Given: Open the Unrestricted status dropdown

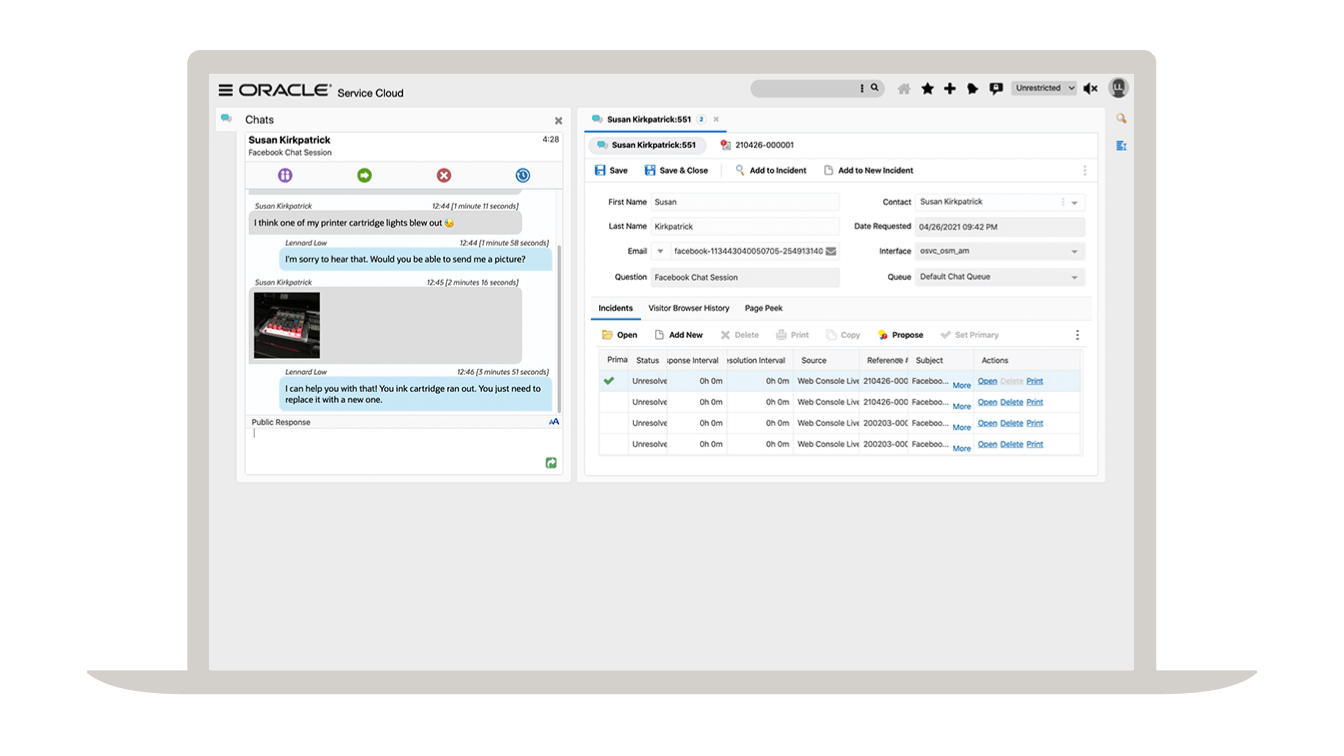Looking at the screenshot, I should tap(1044, 88).
